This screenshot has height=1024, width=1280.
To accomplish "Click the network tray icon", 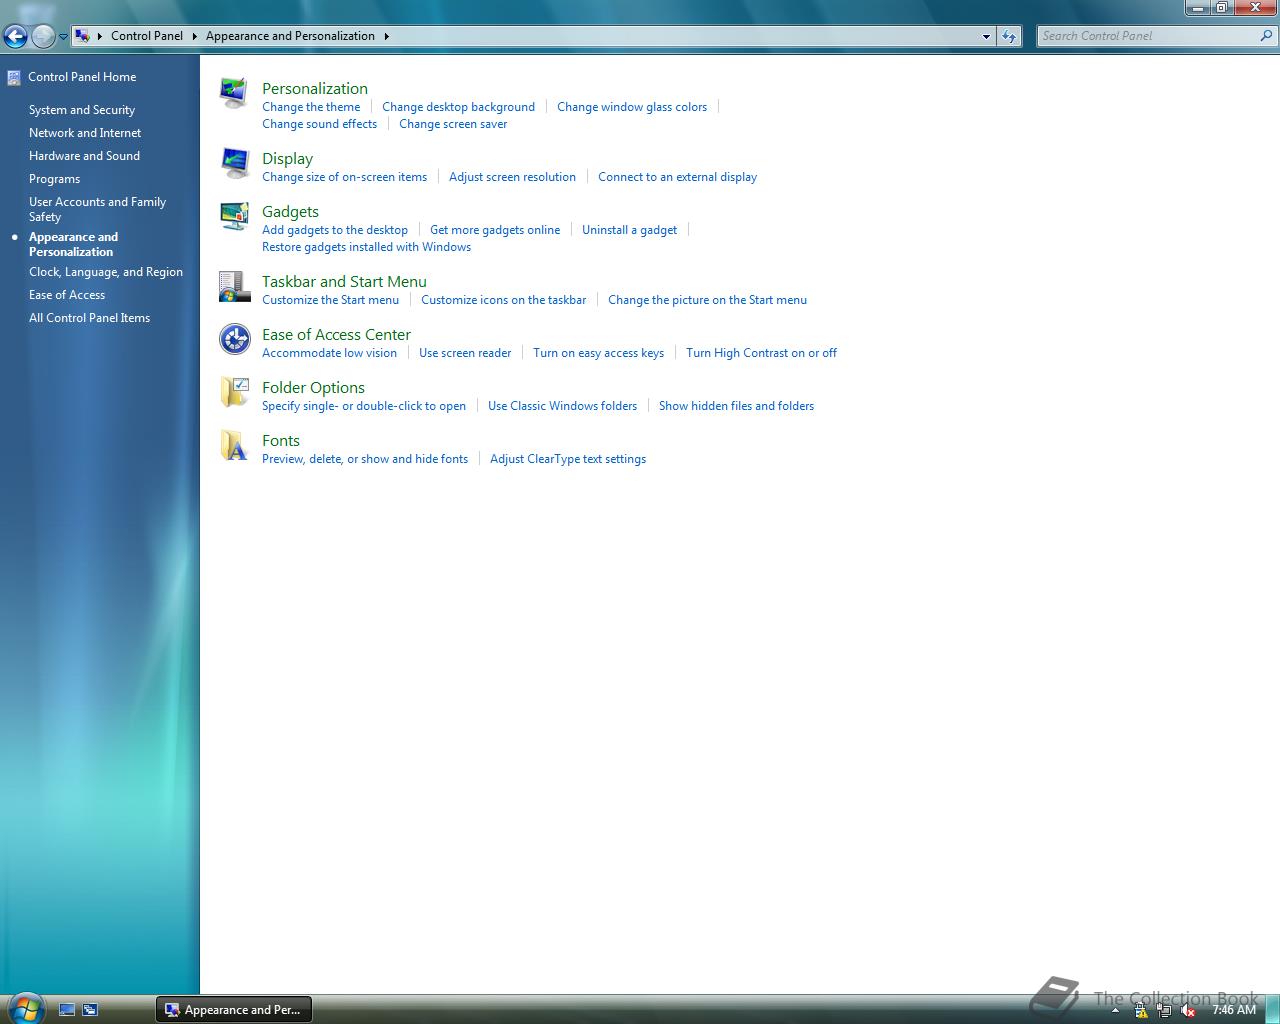I will 1164,1010.
